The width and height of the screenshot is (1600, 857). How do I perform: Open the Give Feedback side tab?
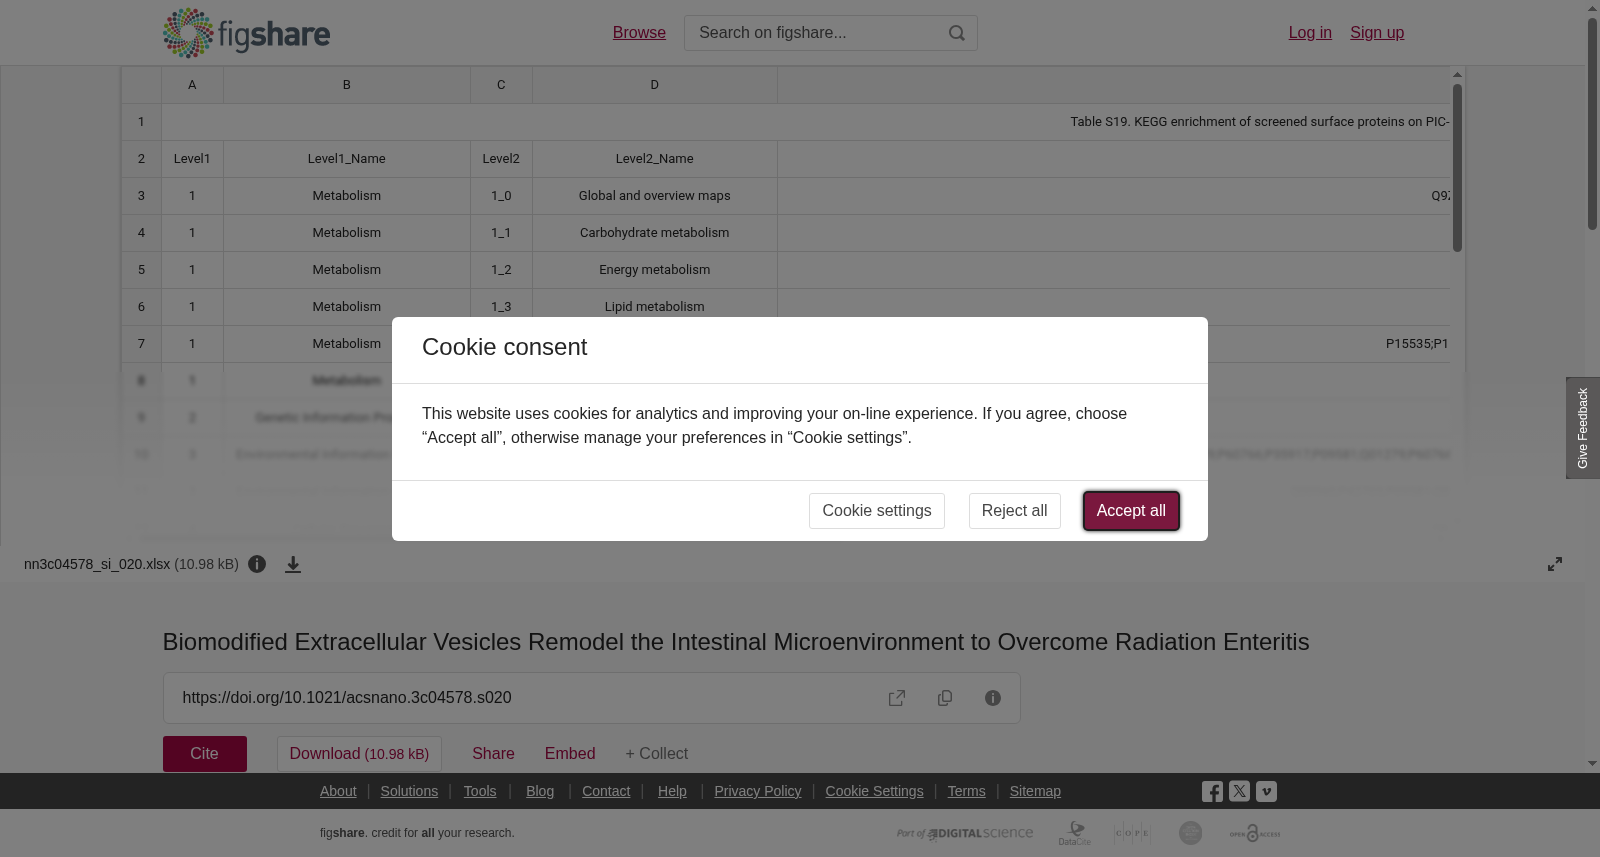coord(1583,428)
